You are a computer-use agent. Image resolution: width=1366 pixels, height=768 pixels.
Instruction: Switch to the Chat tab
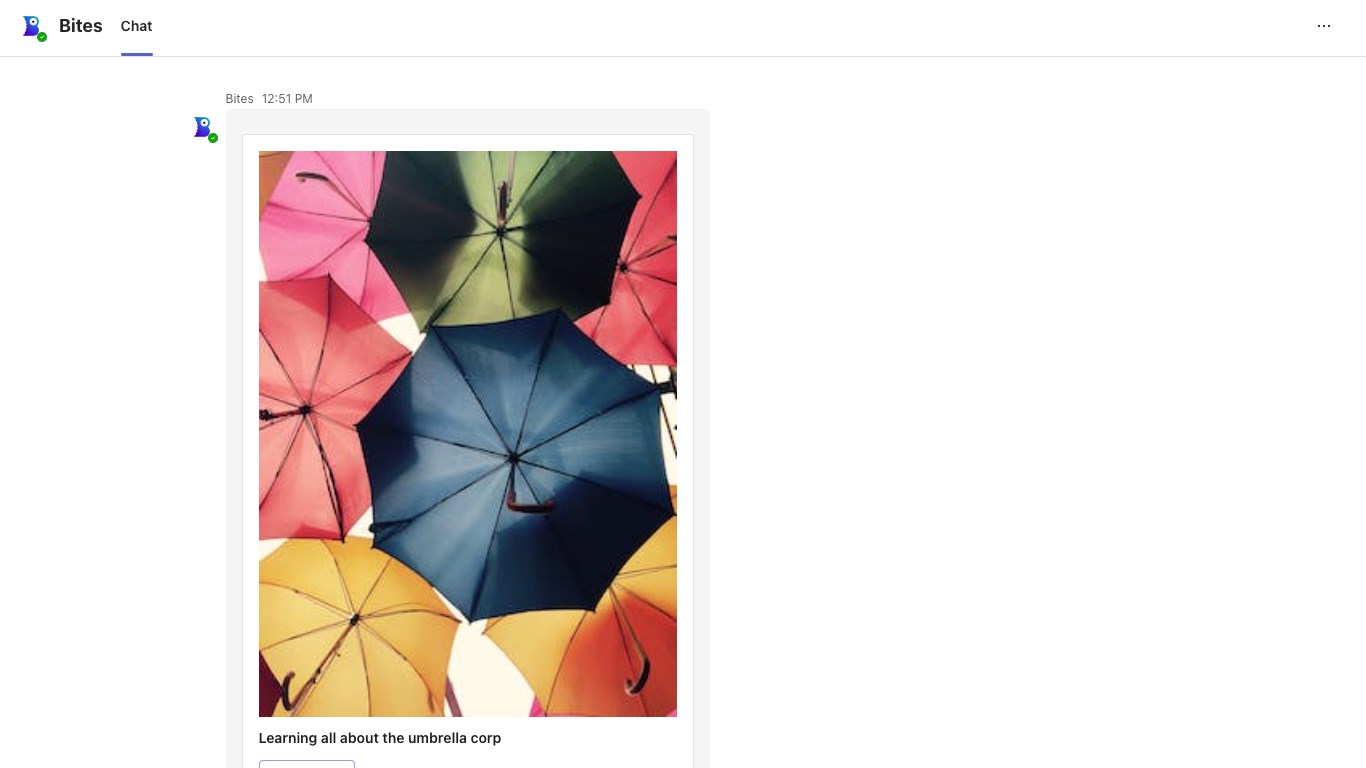tap(136, 26)
